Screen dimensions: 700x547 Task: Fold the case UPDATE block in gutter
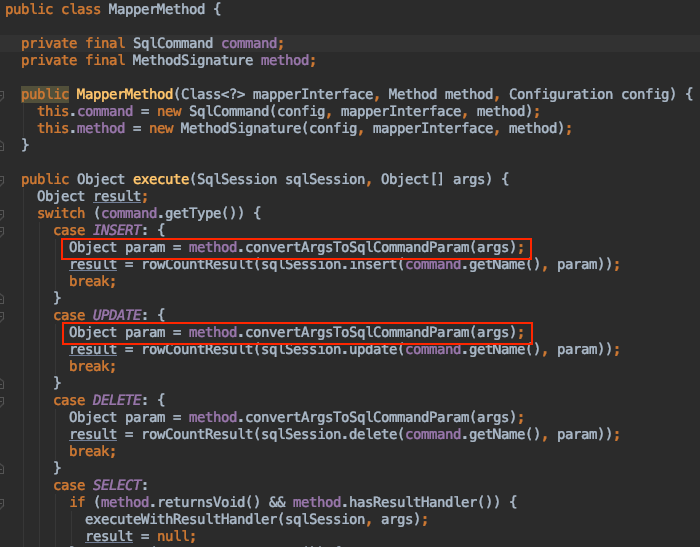coord(3,316)
